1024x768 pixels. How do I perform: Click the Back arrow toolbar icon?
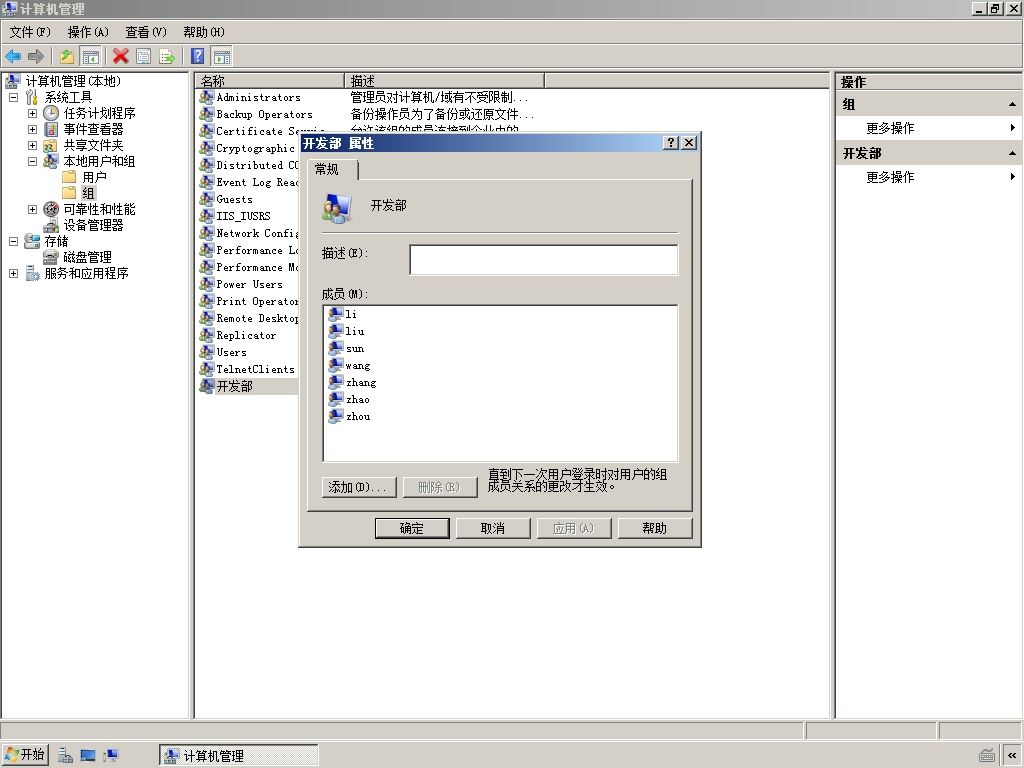(x=13, y=56)
